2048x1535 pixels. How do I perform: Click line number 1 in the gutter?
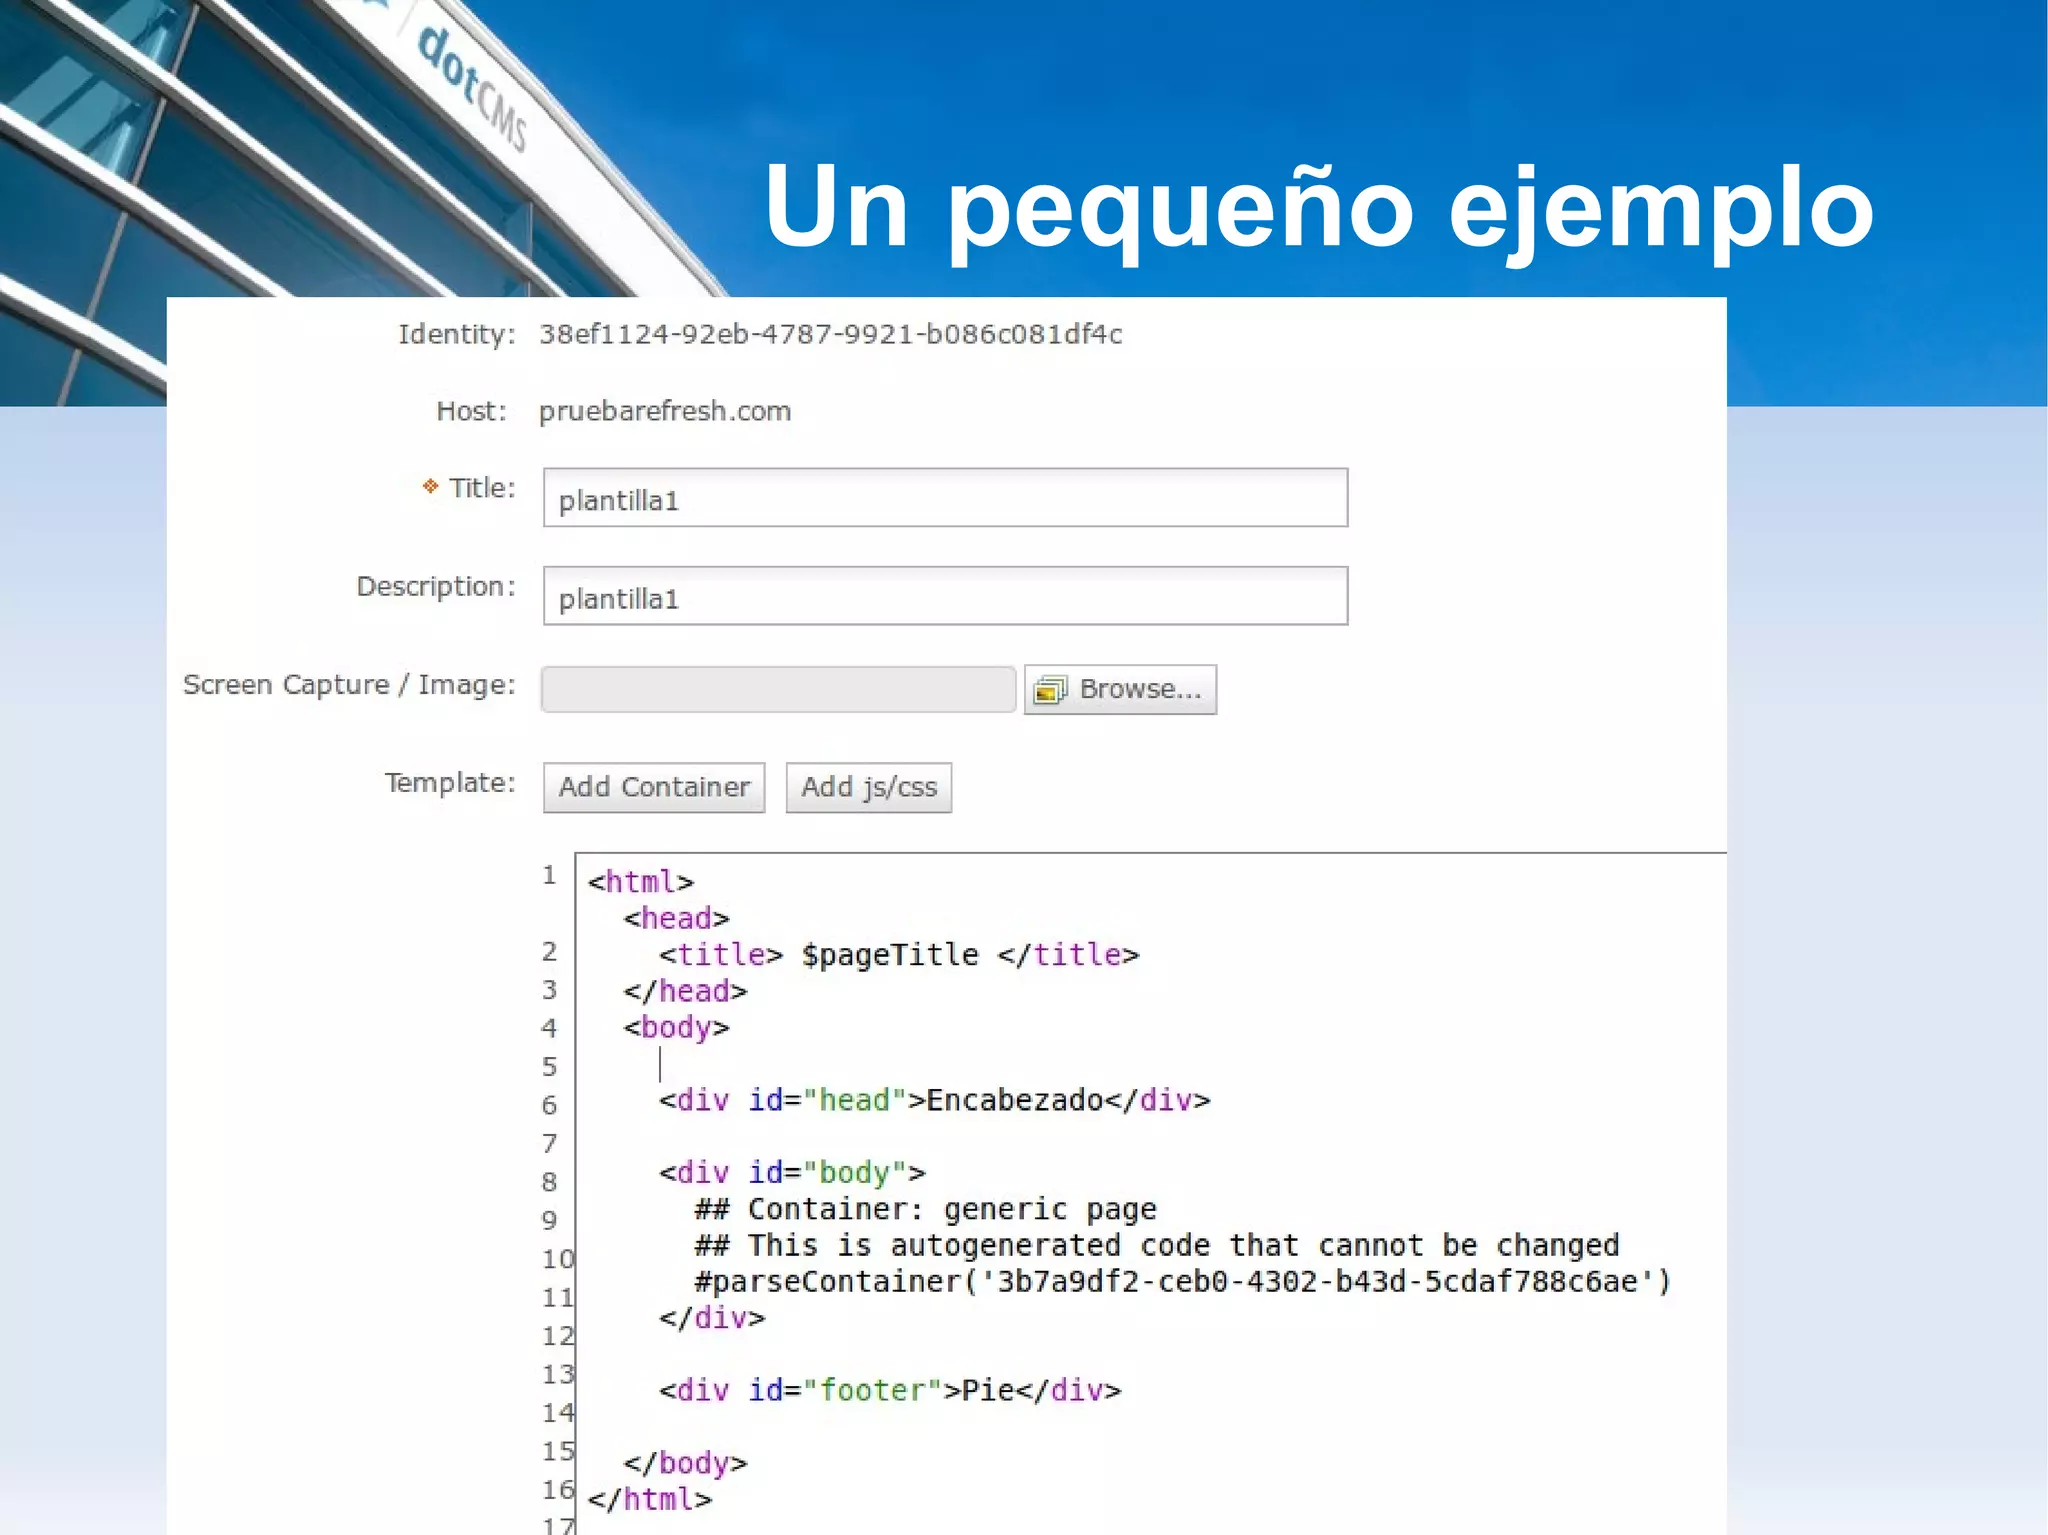point(549,875)
